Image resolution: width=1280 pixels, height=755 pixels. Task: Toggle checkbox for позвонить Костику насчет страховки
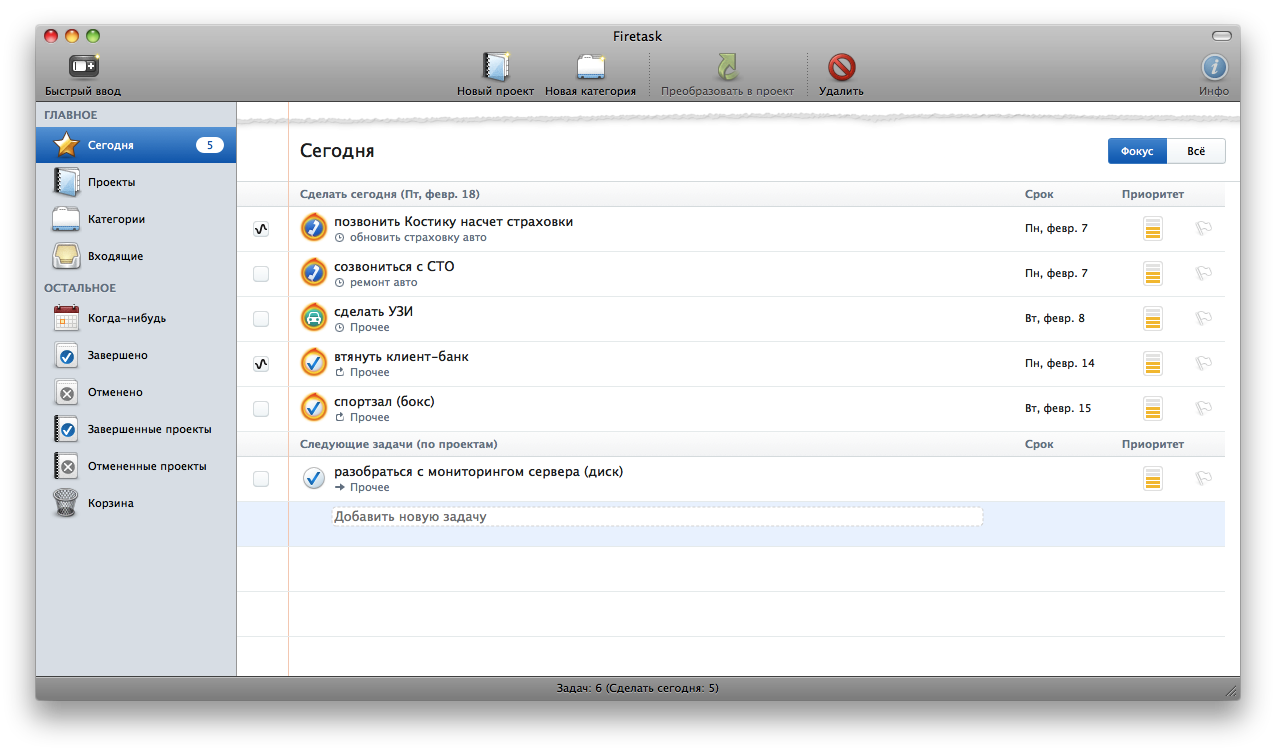click(x=261, y=229)
